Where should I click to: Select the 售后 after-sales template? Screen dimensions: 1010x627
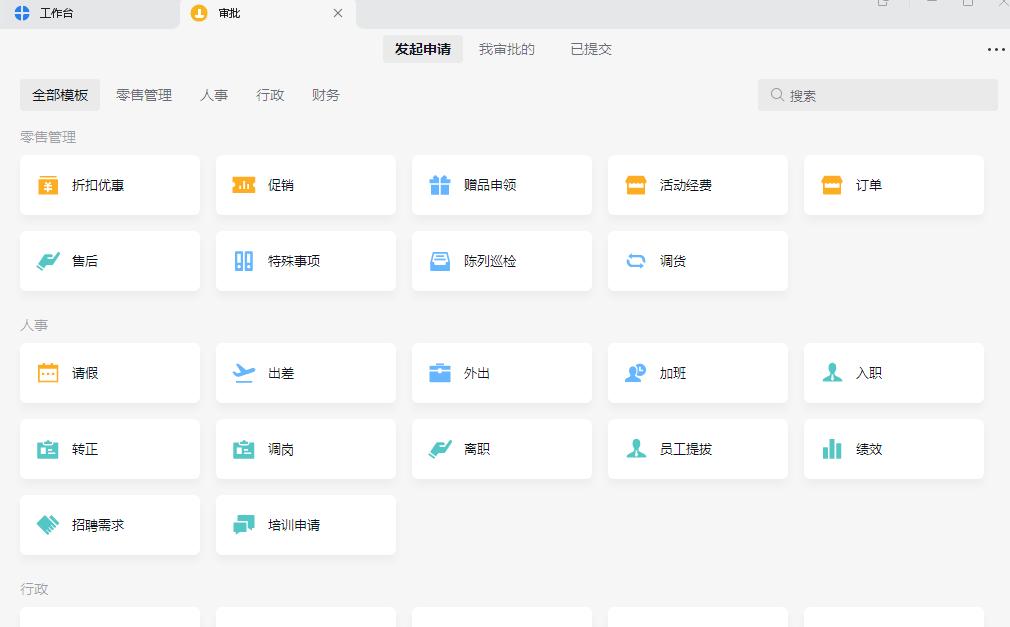coord(109,261)
